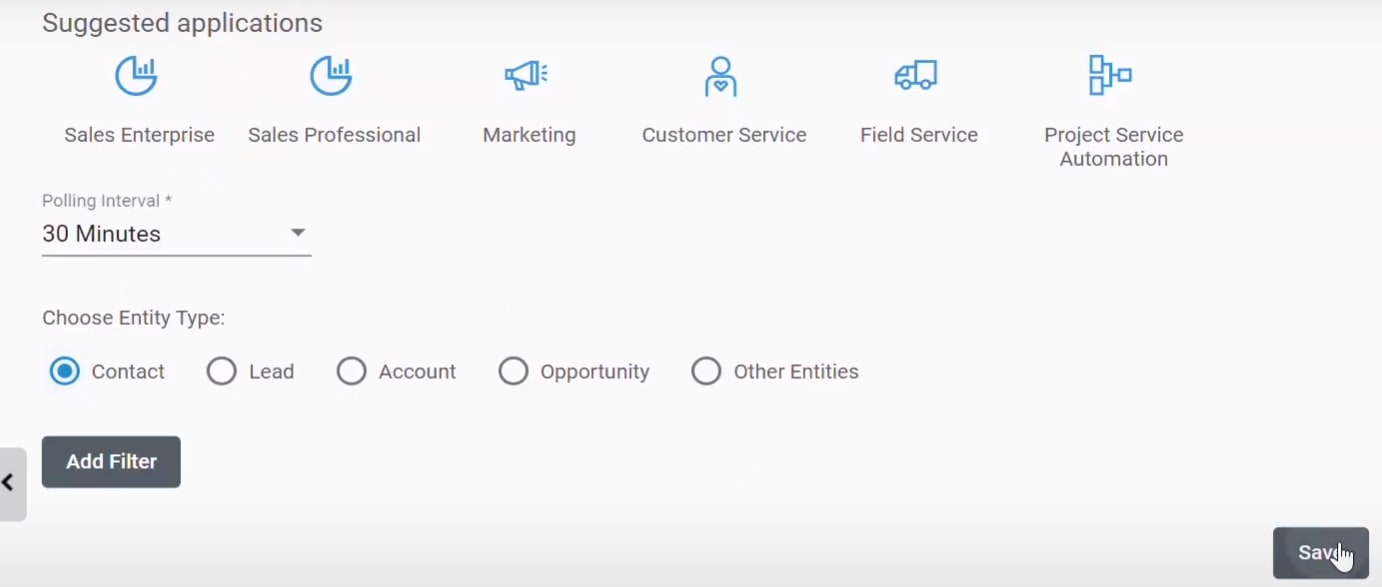
Task: Select the Other Entities radio button
Action: pos(706,372)
